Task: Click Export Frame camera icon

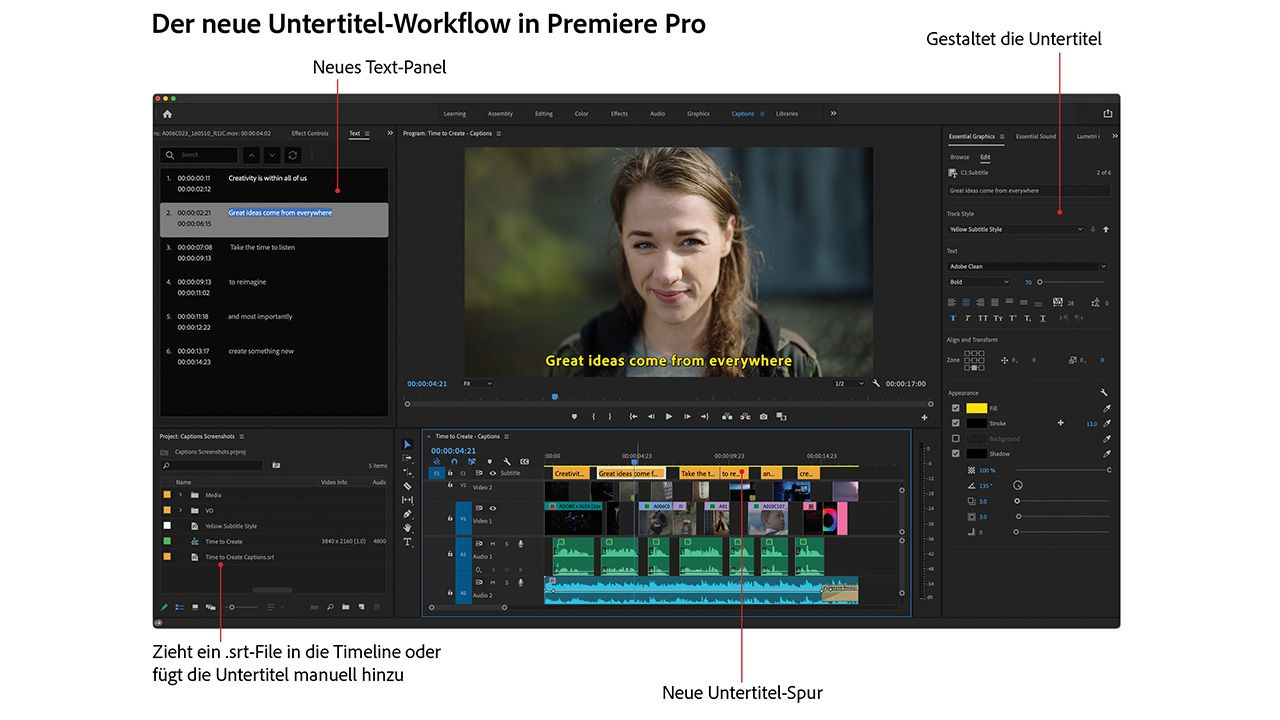Action: pos(764,417)
